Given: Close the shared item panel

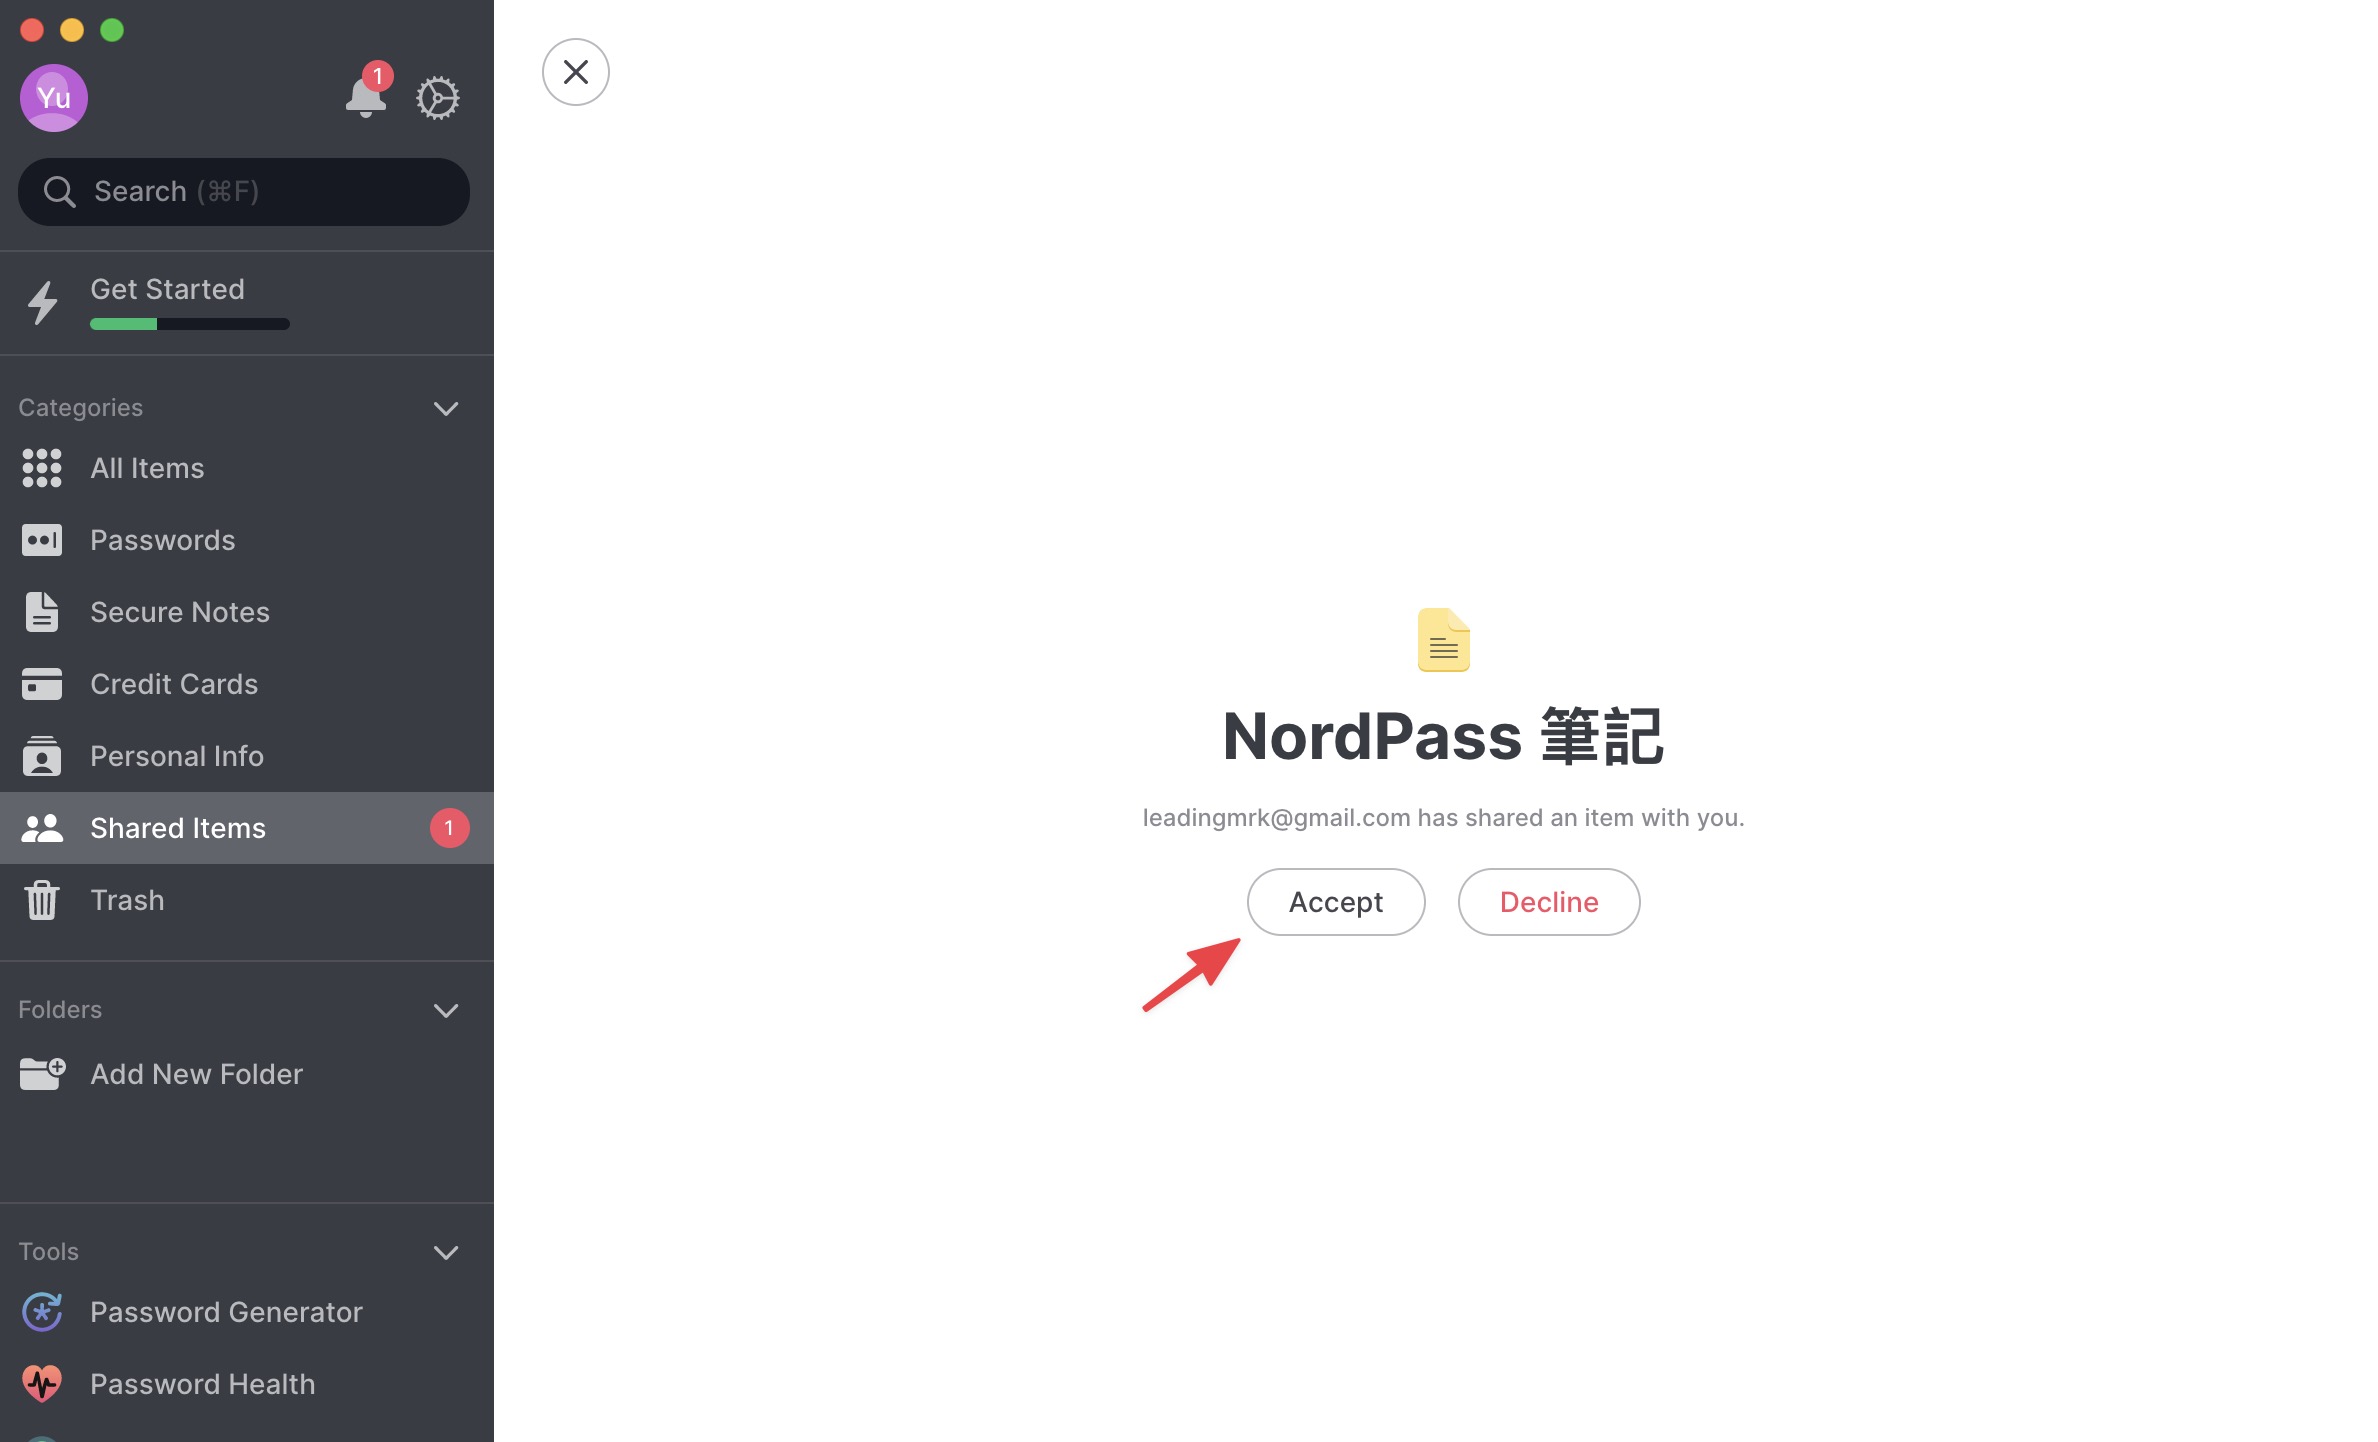Looking at the screenshot, I should [x=576, y=72].
